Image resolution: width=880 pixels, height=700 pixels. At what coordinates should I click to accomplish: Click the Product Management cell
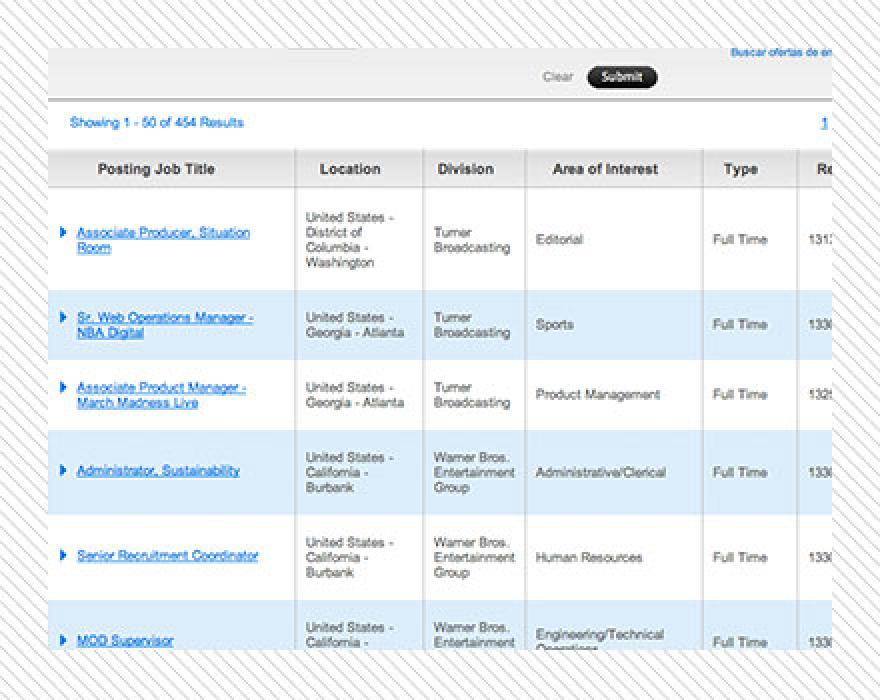pyautogui.click(x=598, y=395)
